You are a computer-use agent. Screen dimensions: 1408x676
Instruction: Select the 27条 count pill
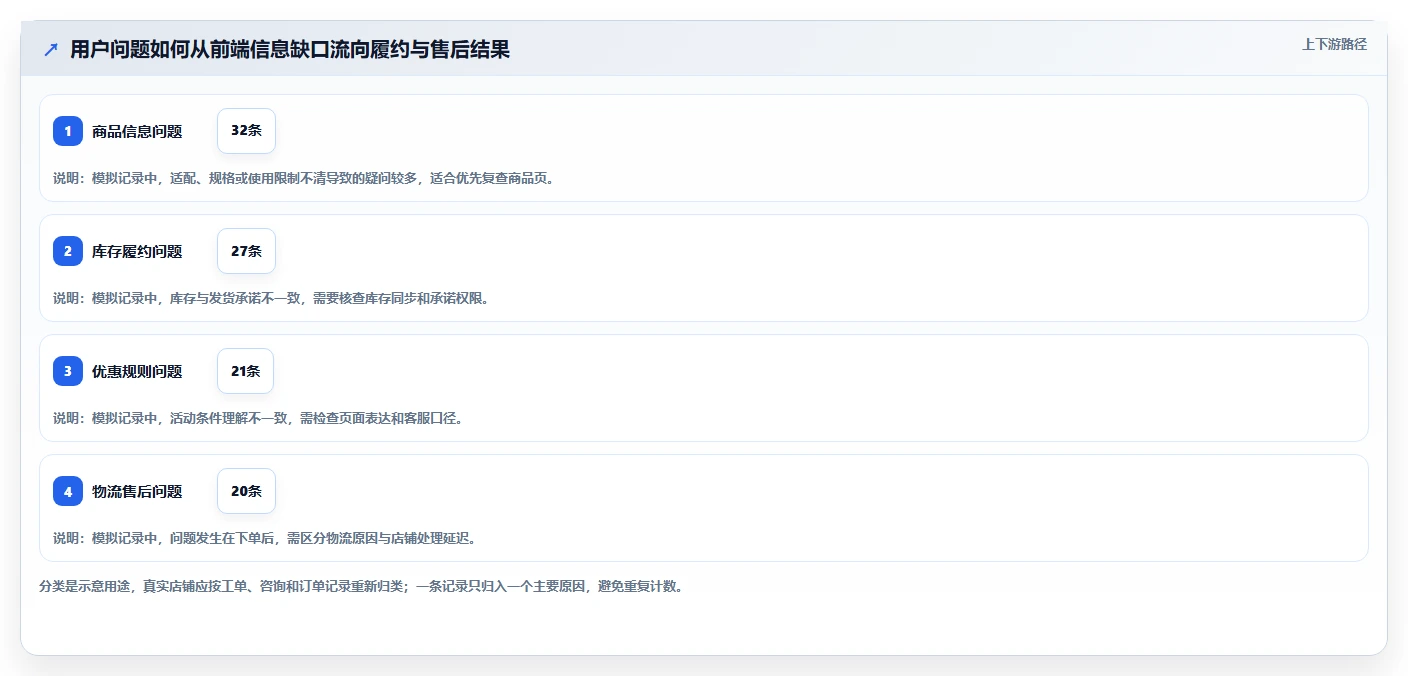click(x=246, y=251)
